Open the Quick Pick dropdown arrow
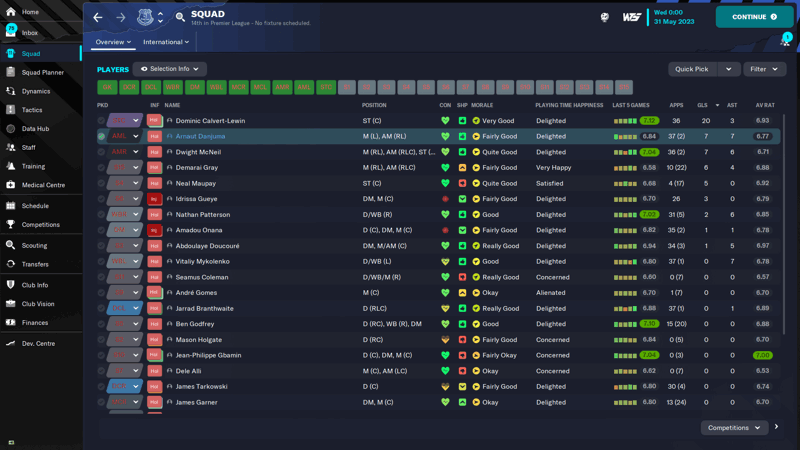The height and width of the screenshot is (450, 800). coord(729,69)
